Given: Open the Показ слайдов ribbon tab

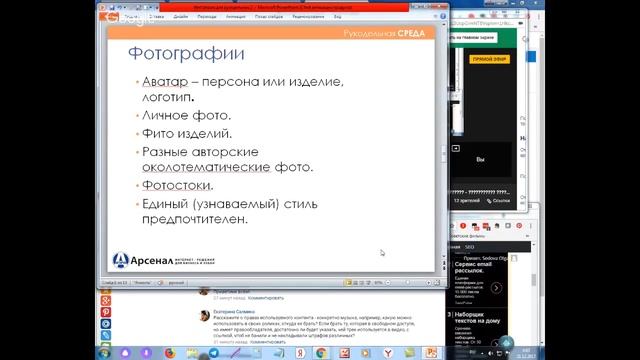Looking at the screenshot, I should tap(269, 17).
